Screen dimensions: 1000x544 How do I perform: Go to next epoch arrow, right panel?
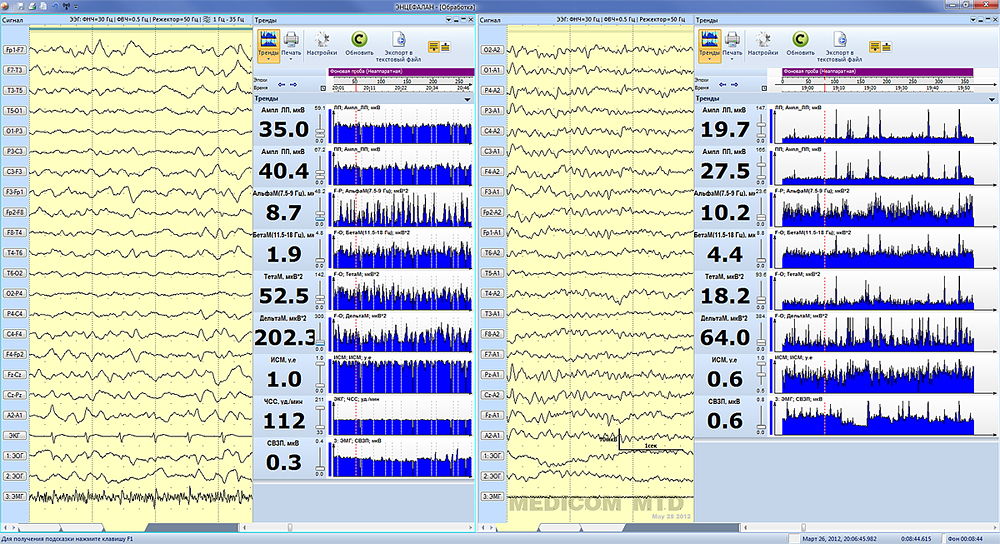click(735, 84)
